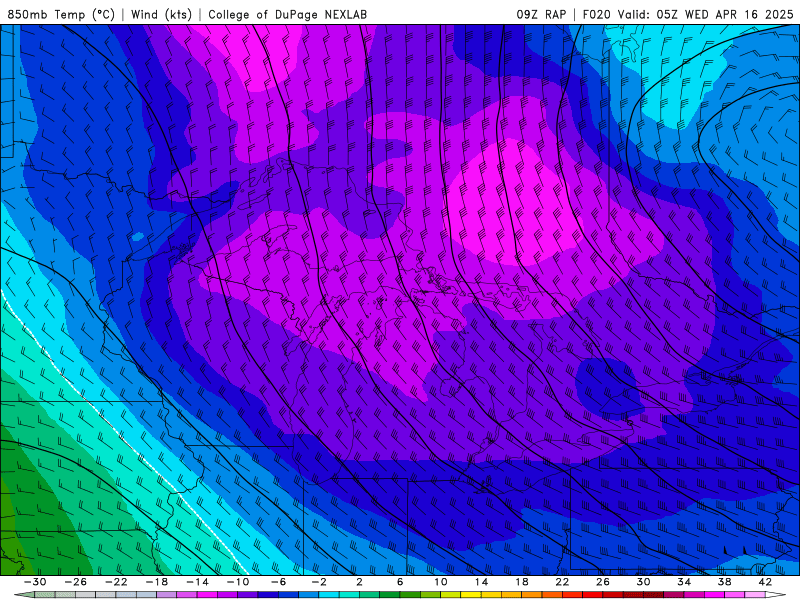
Task: Click the "College of DuPage NEXLAB" text
Action: click(x=287, y=15)
